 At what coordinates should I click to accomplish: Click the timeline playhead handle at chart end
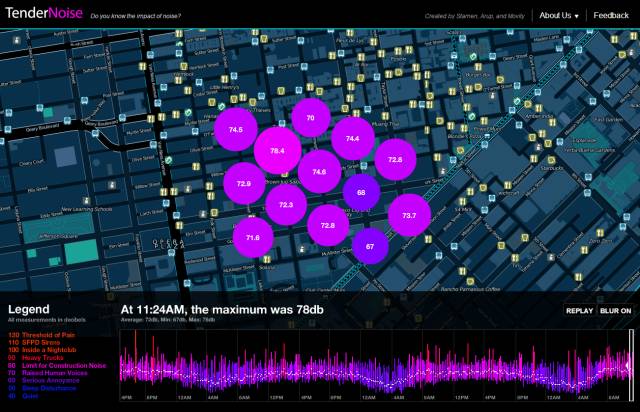631,365
